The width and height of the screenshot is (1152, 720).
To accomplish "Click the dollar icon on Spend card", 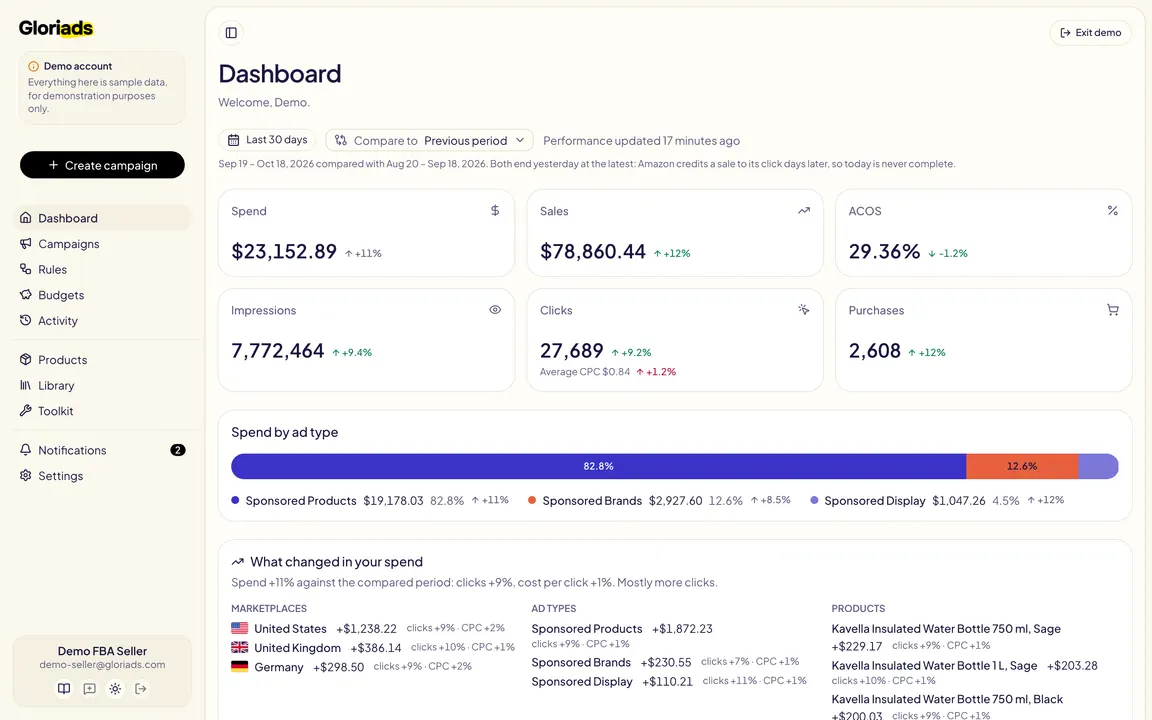I will (495, 211).
